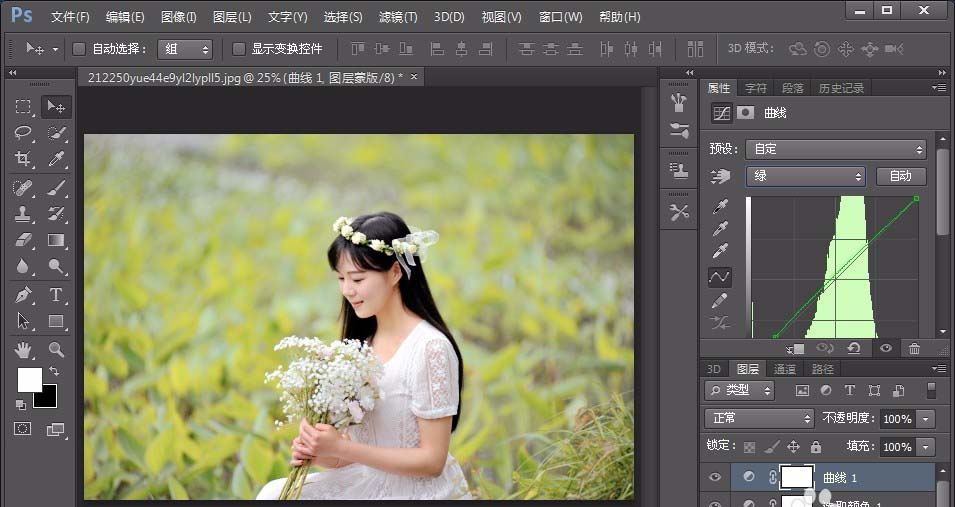Viewport: 955px width, 507px height.
Task: Reset curves adjustment to defaults
Action: pos(854,349)
